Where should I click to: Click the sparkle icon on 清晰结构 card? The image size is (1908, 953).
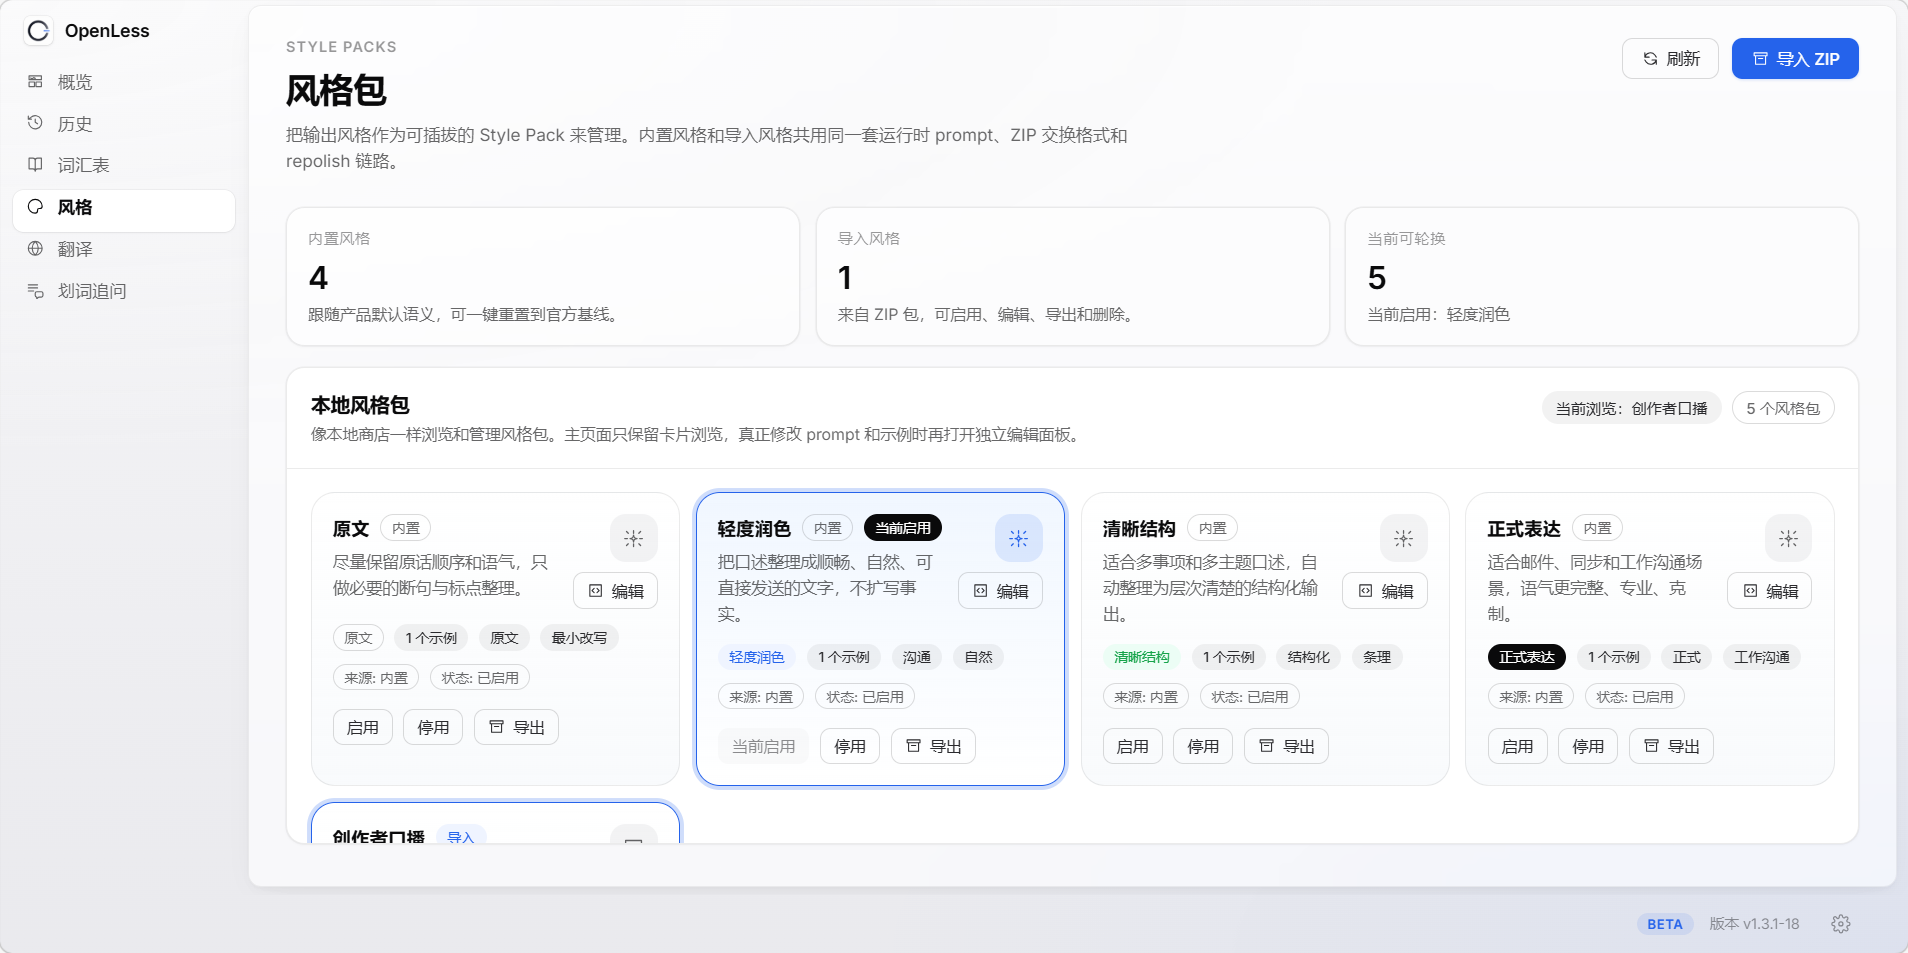[1404, 538]
